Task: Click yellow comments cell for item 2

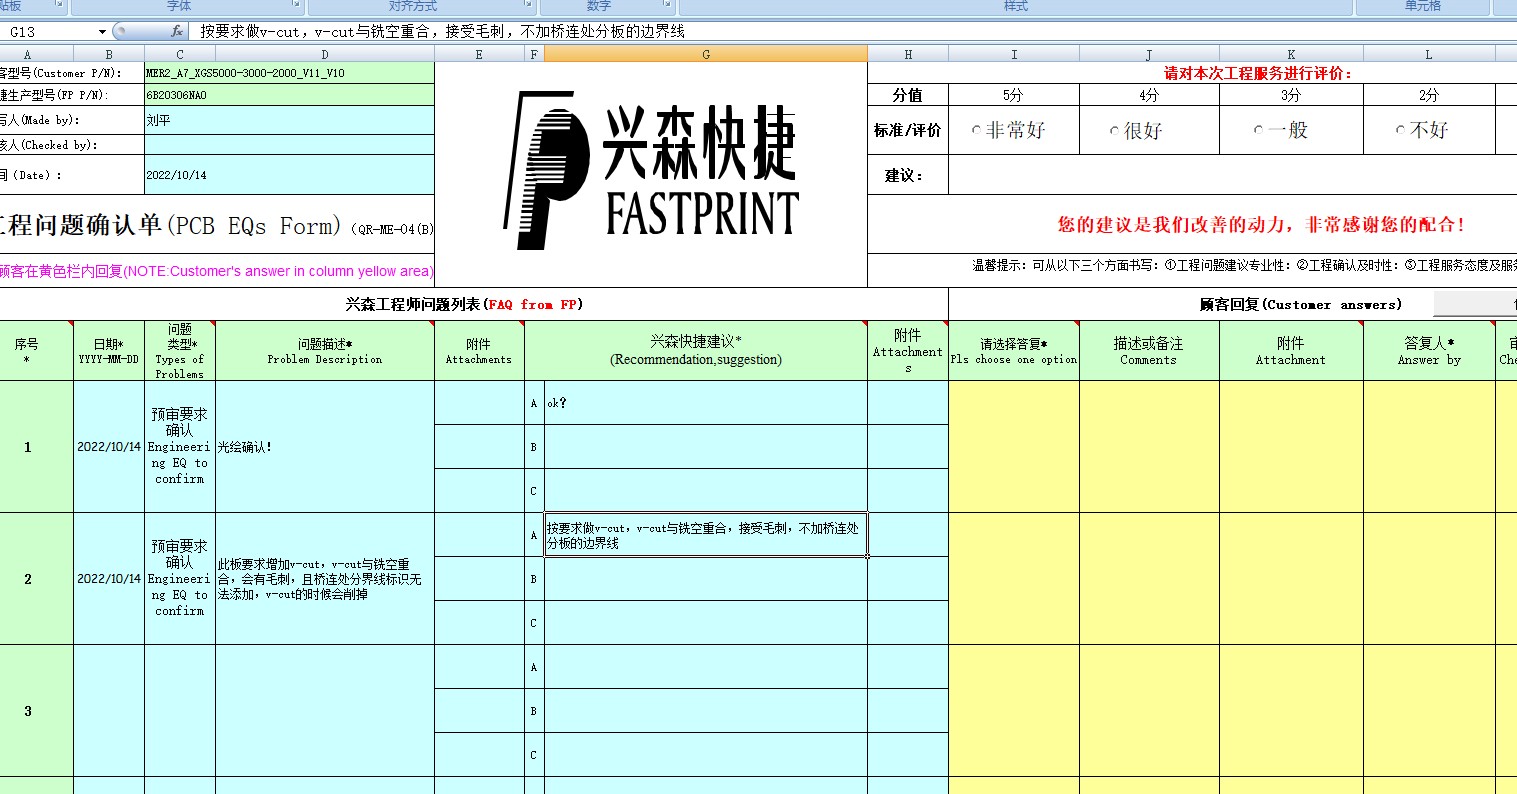Action: coord(1149,579)
